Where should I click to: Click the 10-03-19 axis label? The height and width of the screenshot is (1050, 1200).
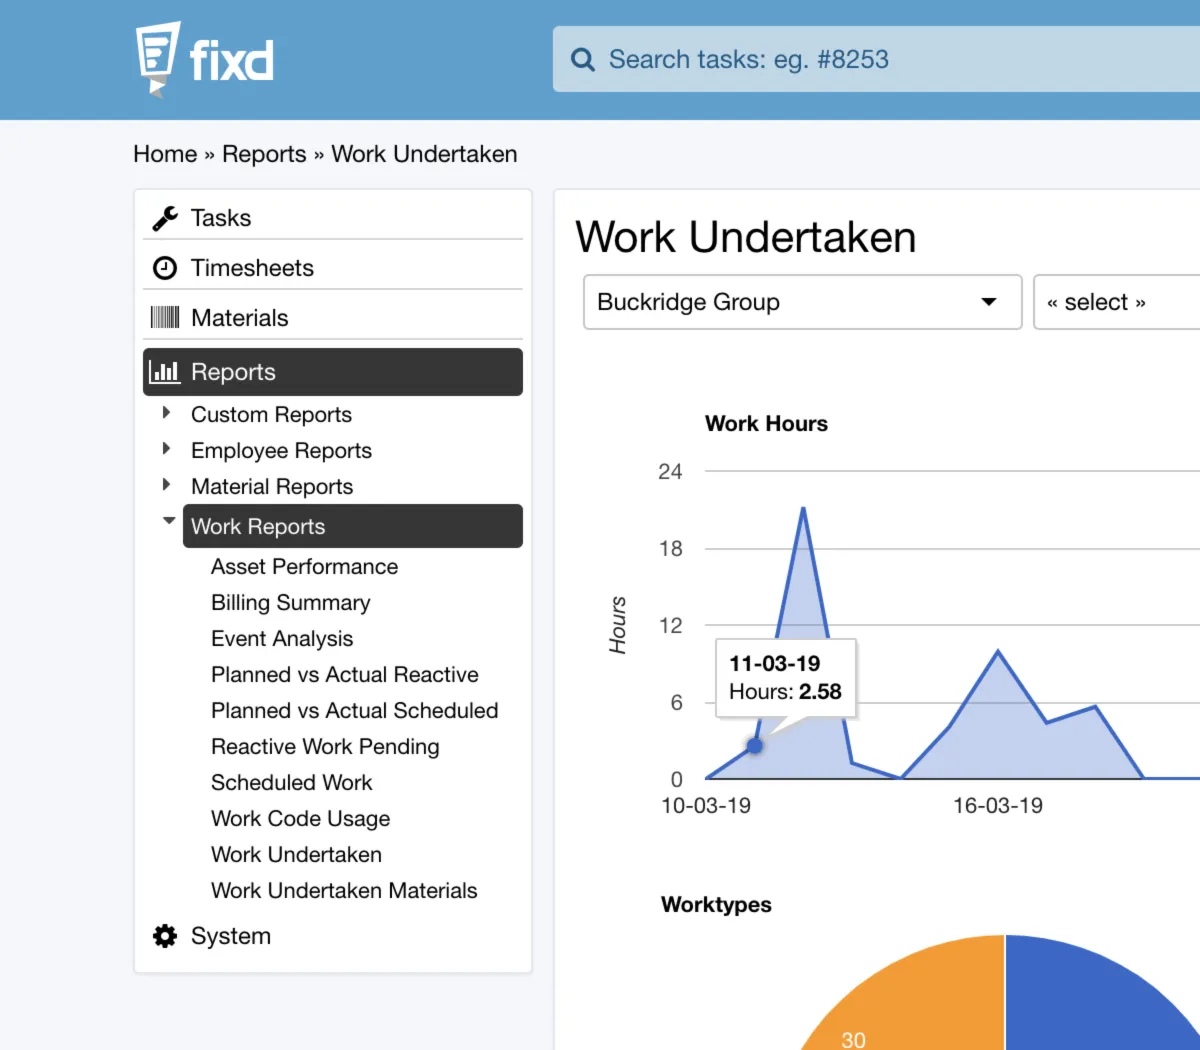point(706,806)
